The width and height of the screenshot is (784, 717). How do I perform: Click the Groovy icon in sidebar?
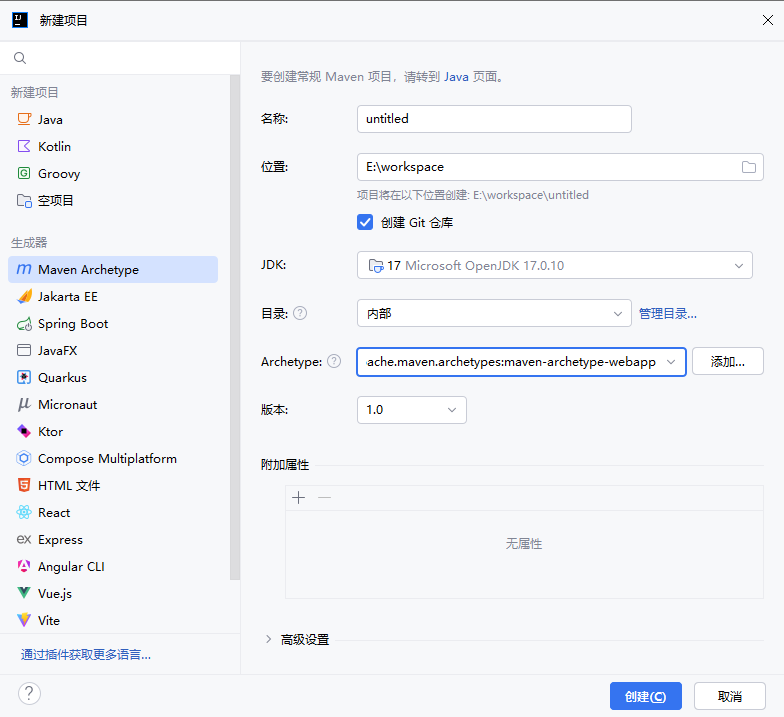(x=24, y=173)
